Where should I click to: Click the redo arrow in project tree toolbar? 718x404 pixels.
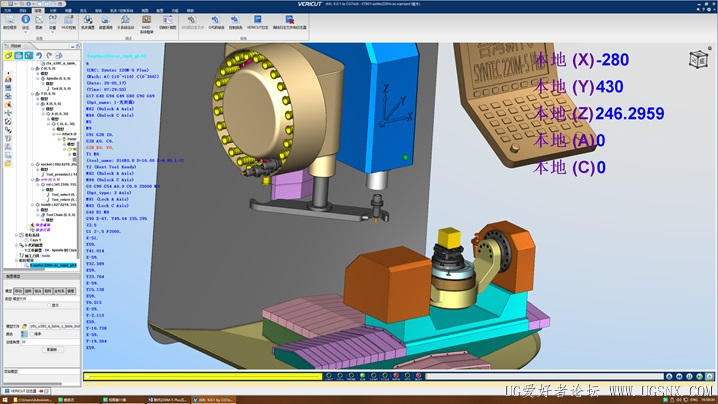click(x=49, y=55)
